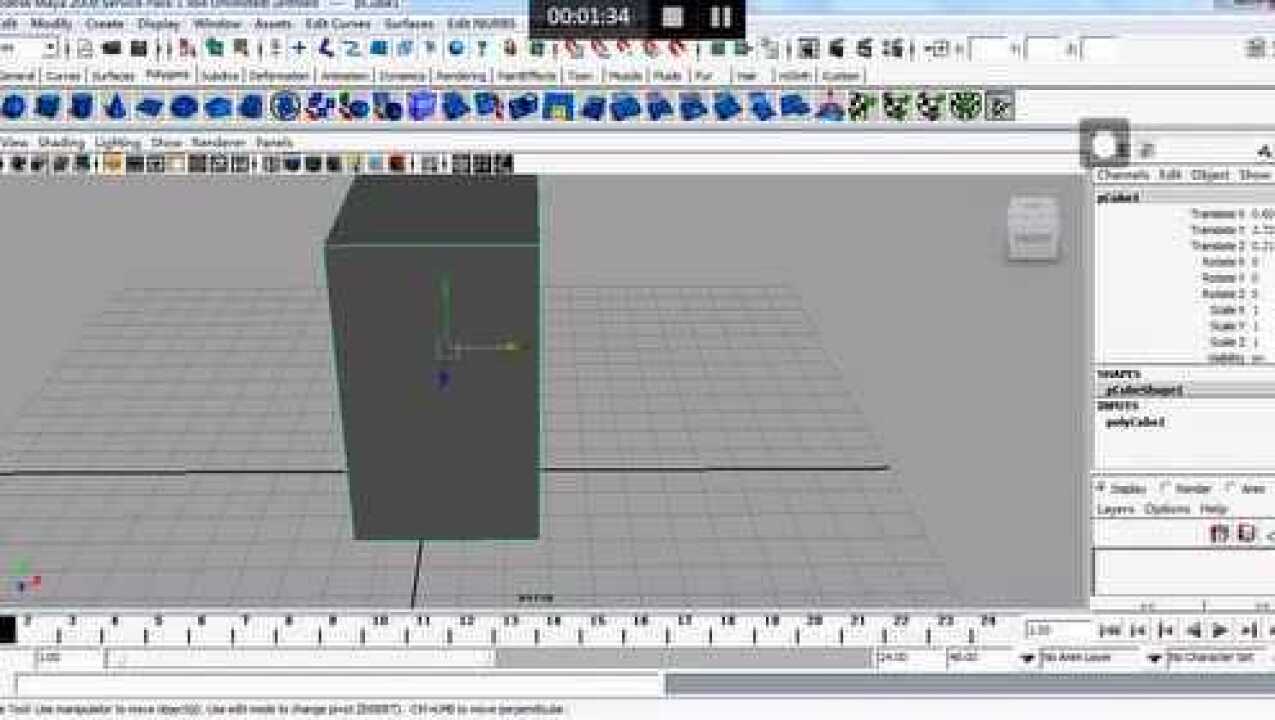Open the No Anim Layer dropdown
1275x720 pixels.
tap(1027, 658)
